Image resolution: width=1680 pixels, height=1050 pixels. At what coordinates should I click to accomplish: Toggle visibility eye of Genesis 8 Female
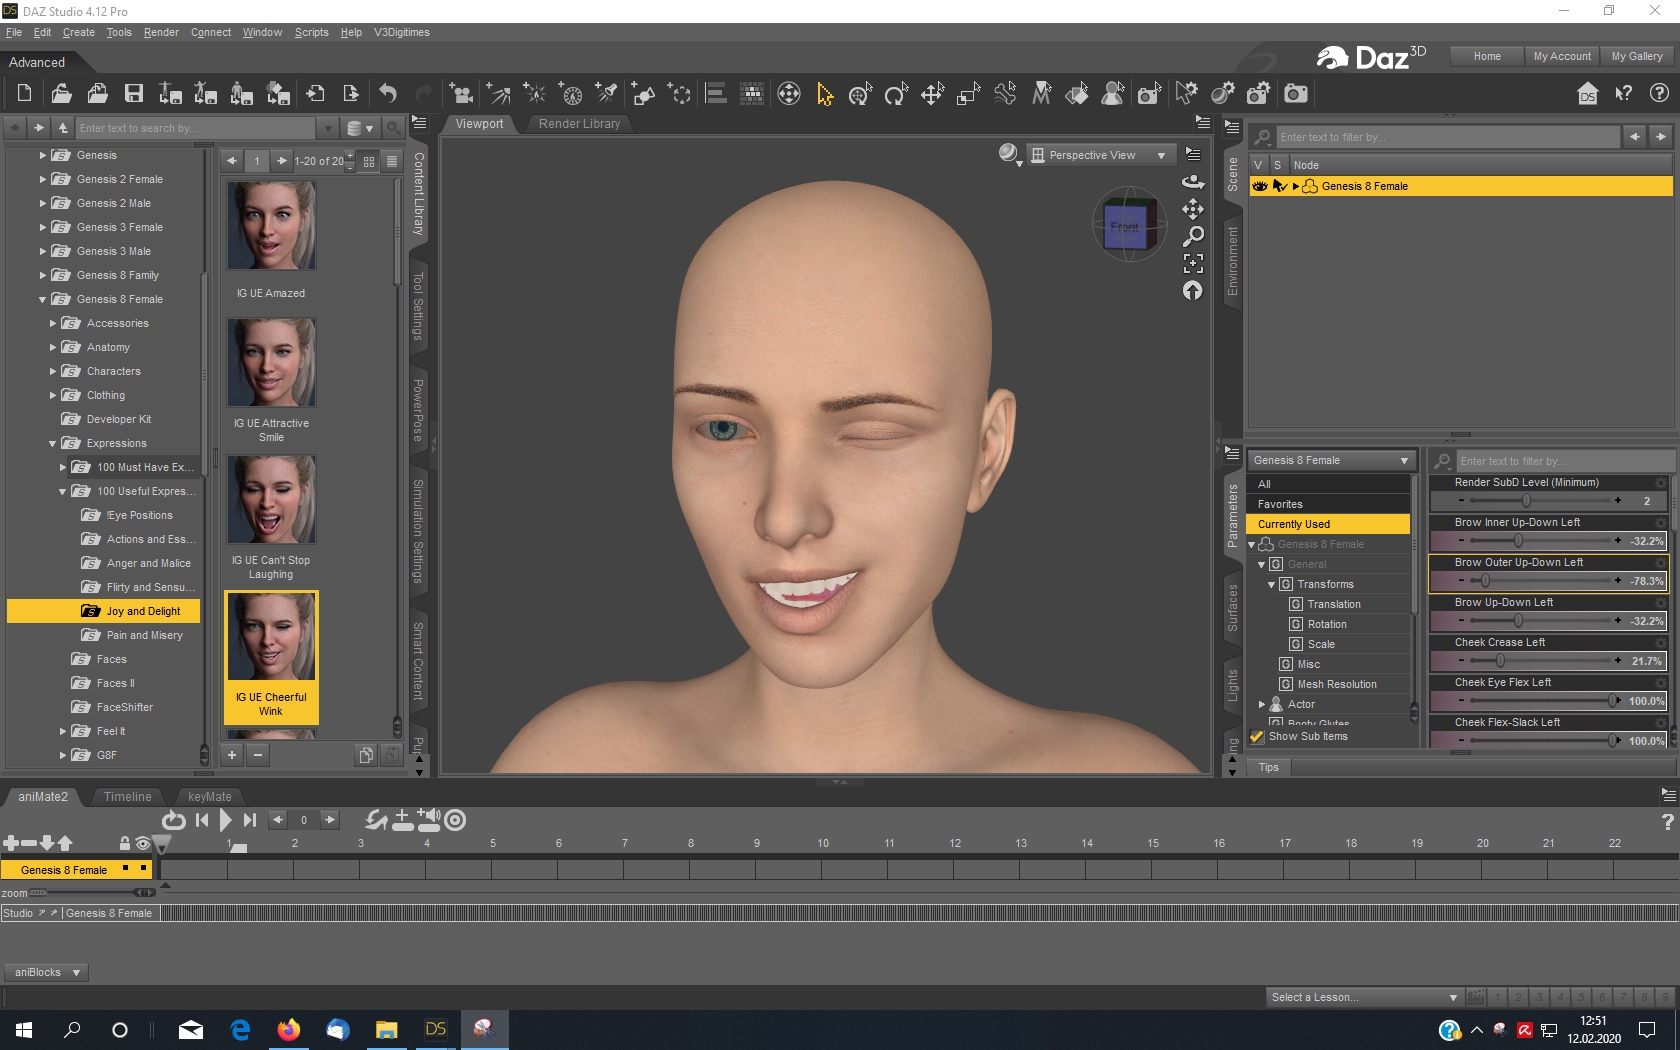tap(1259, 186)
